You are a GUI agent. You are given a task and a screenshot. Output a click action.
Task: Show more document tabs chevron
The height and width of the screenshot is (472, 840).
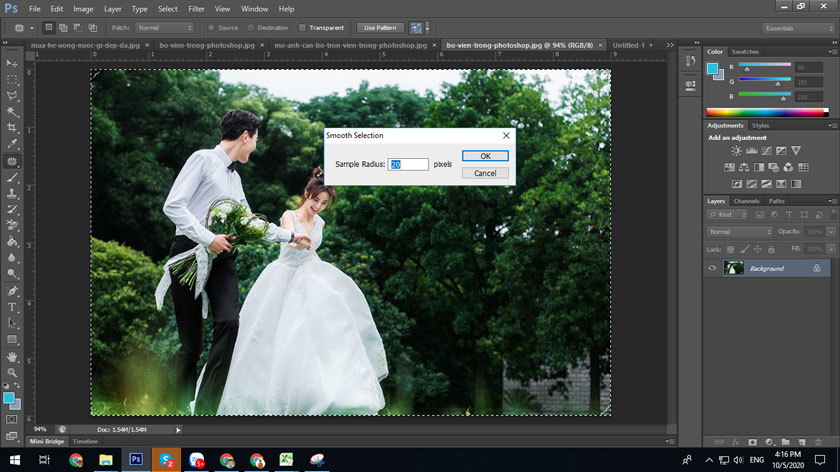point(670,45)
